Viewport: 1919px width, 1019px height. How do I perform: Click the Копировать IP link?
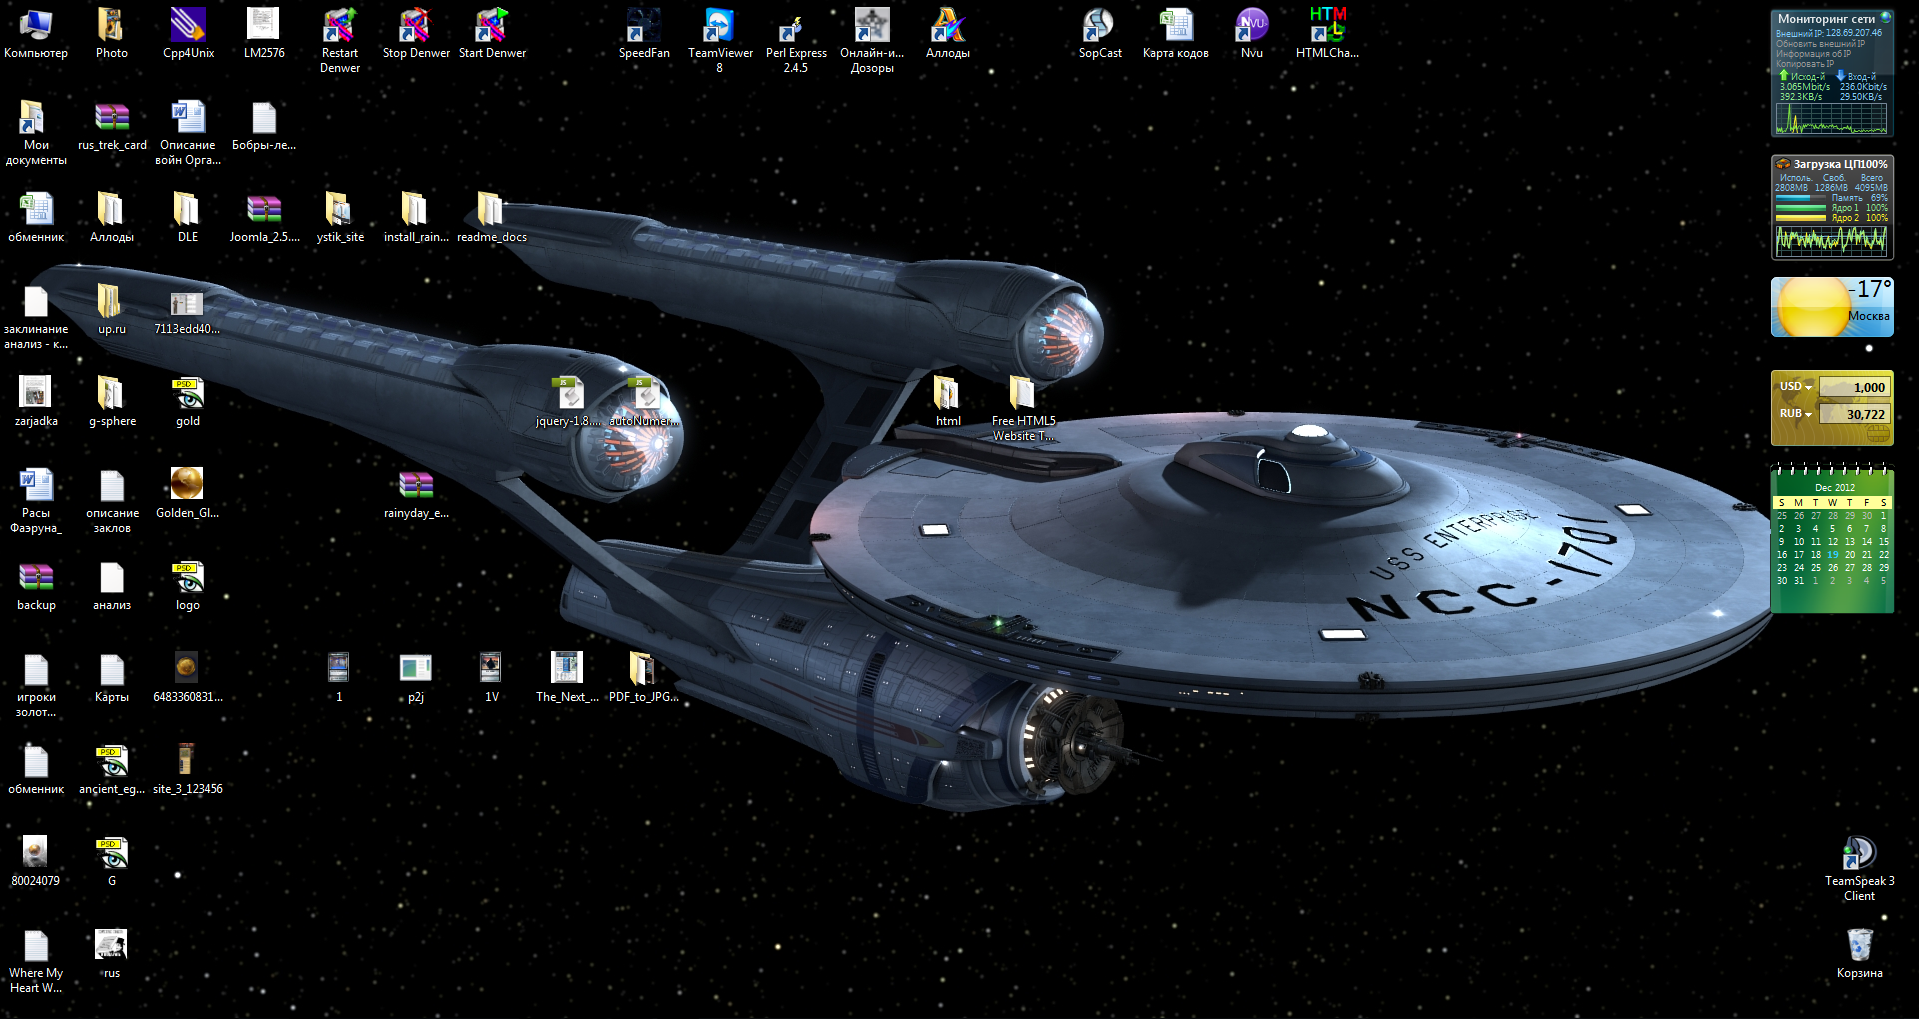(x=1805, y=64)
